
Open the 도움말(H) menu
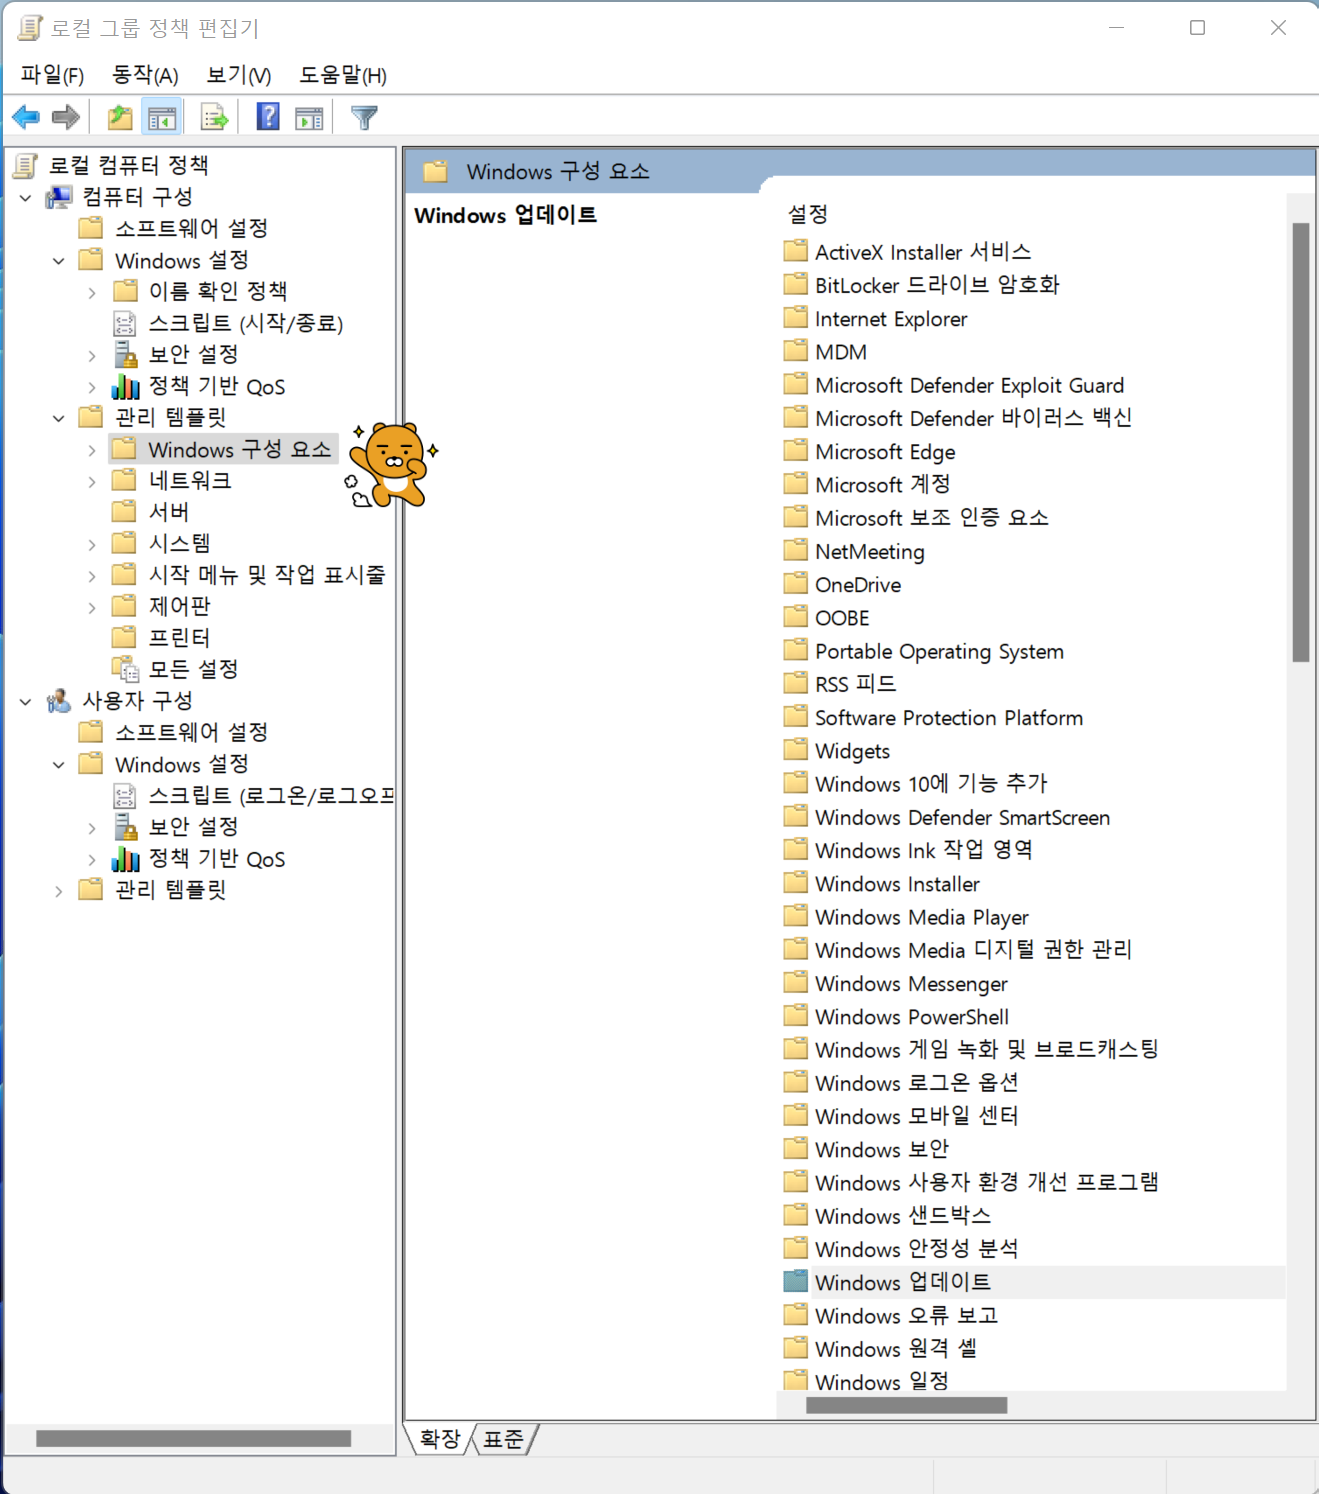(x=343, y=75)
